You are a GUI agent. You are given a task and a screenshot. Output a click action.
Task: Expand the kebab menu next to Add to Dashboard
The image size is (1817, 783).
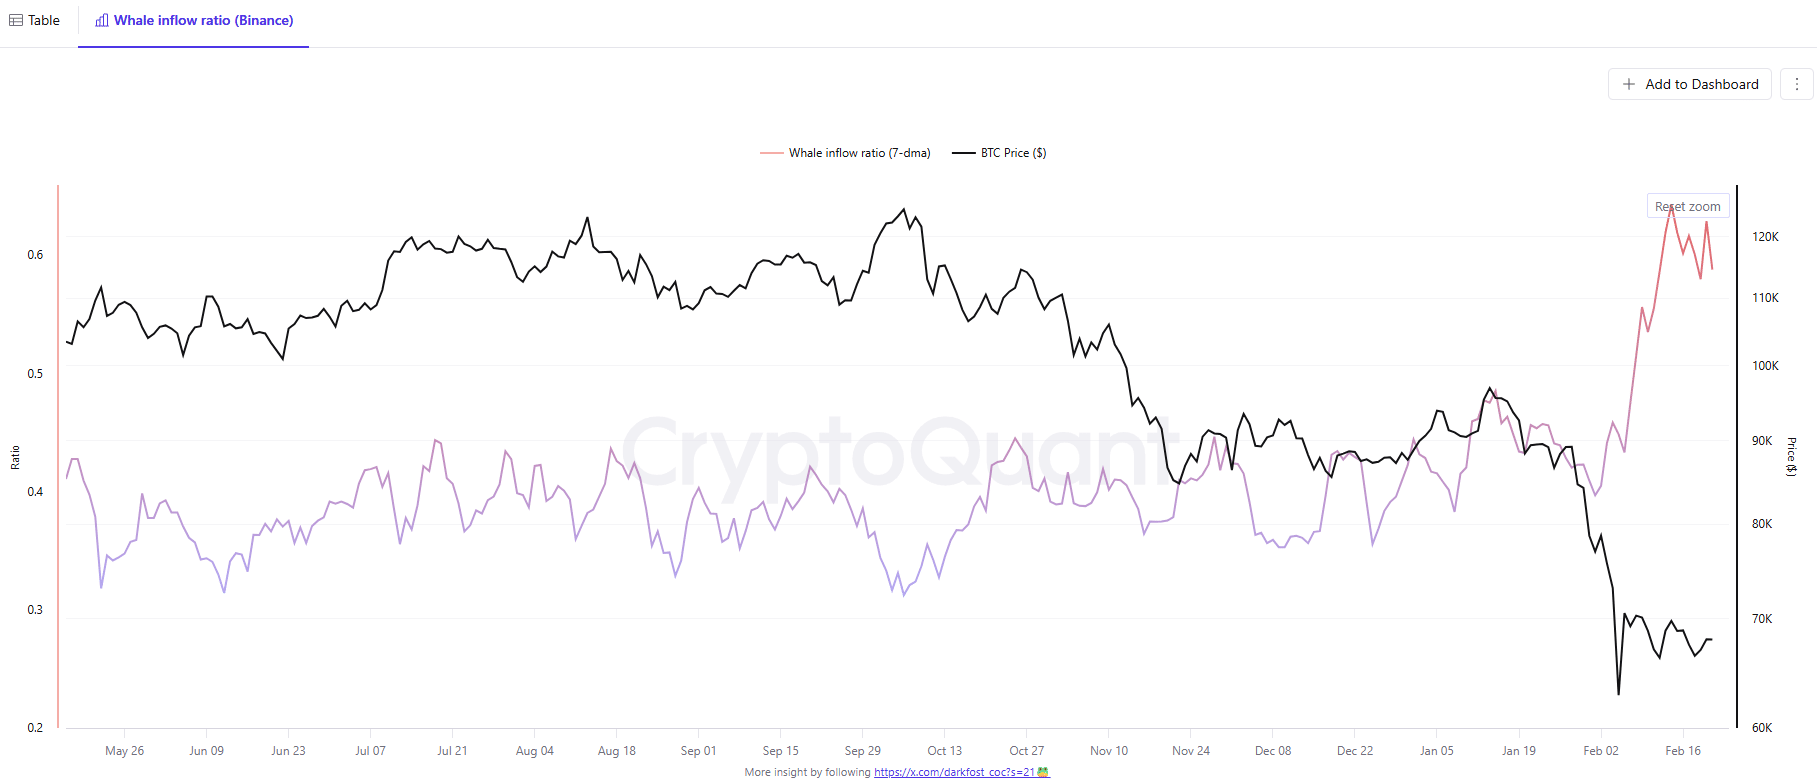point(1796,84)
